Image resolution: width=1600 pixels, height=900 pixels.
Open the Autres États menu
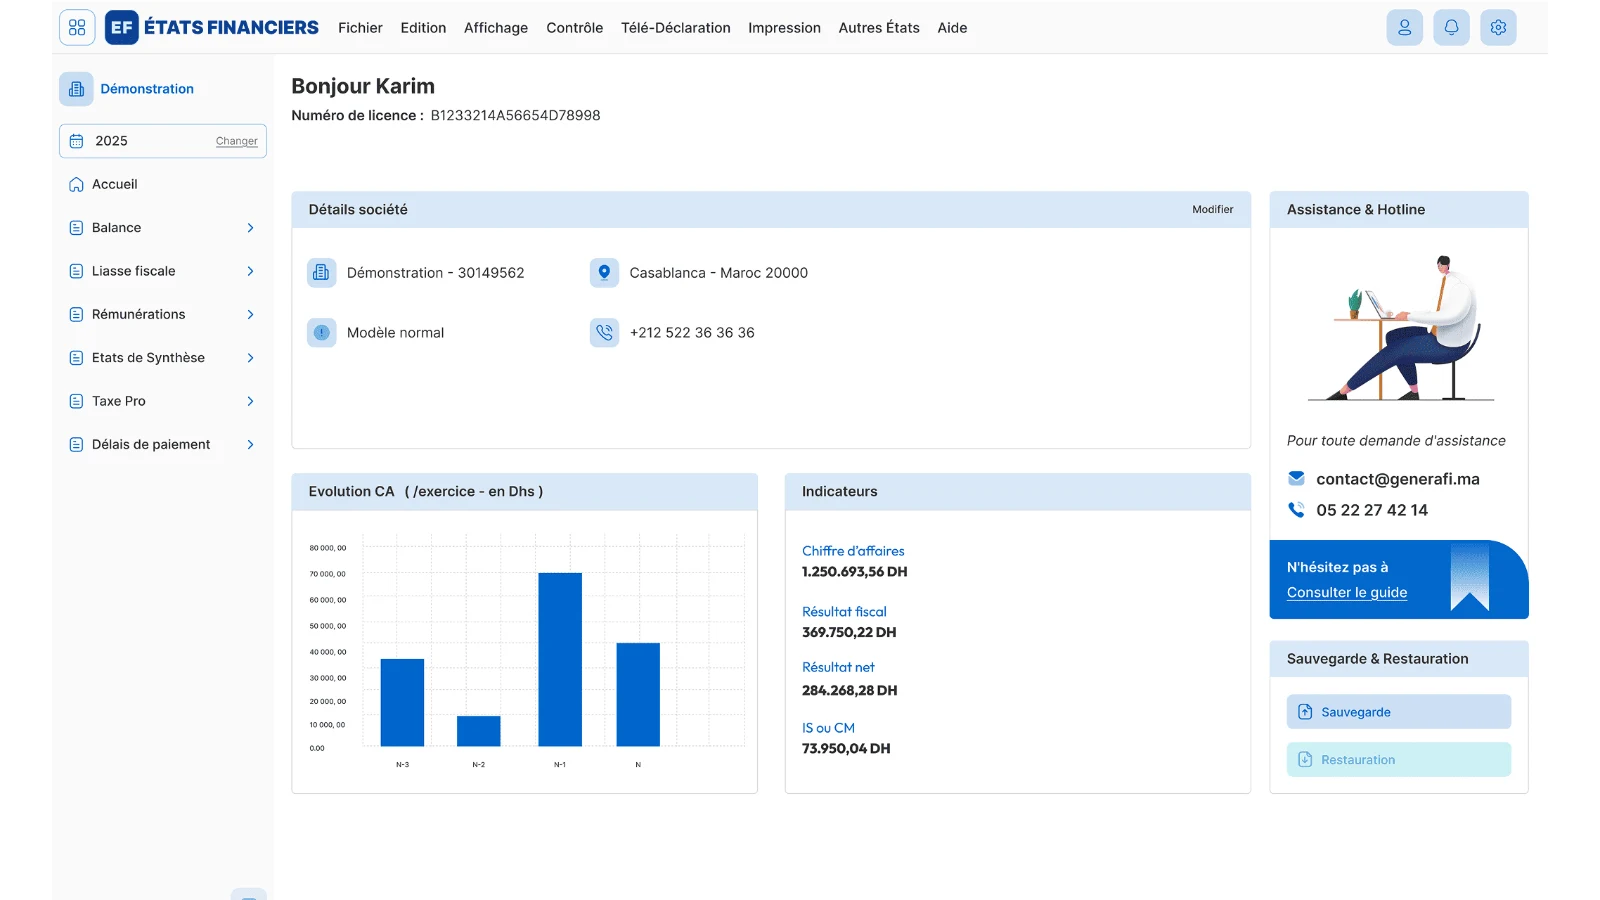click(879, 28)
